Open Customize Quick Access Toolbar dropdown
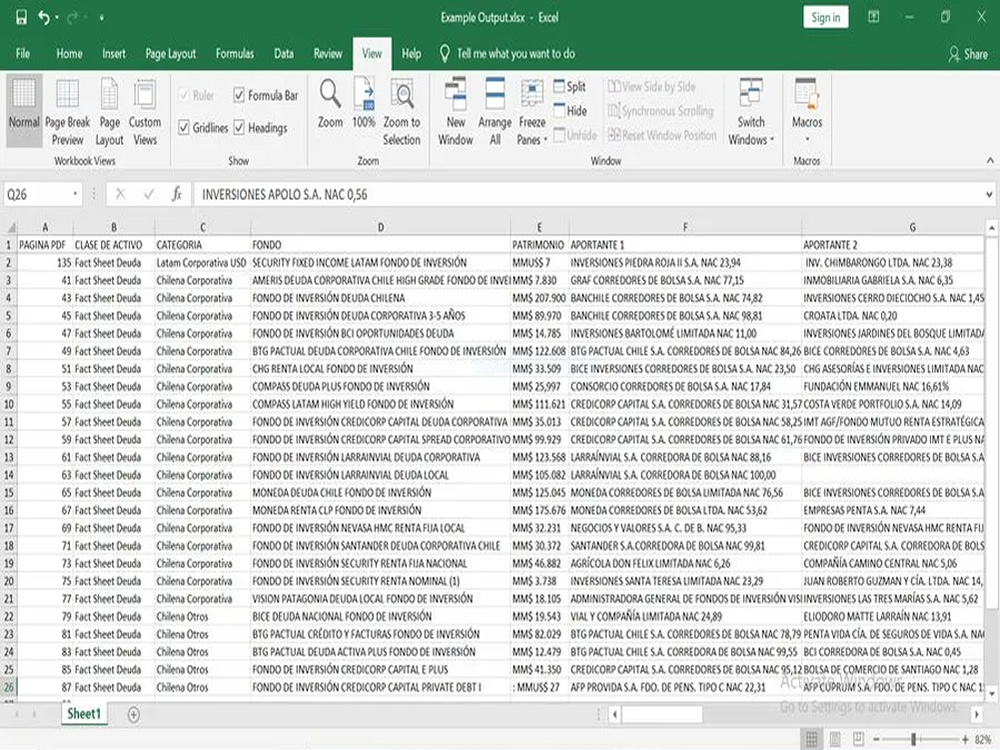Viewport: 1000px width, 750px height. tap(101, 18)
